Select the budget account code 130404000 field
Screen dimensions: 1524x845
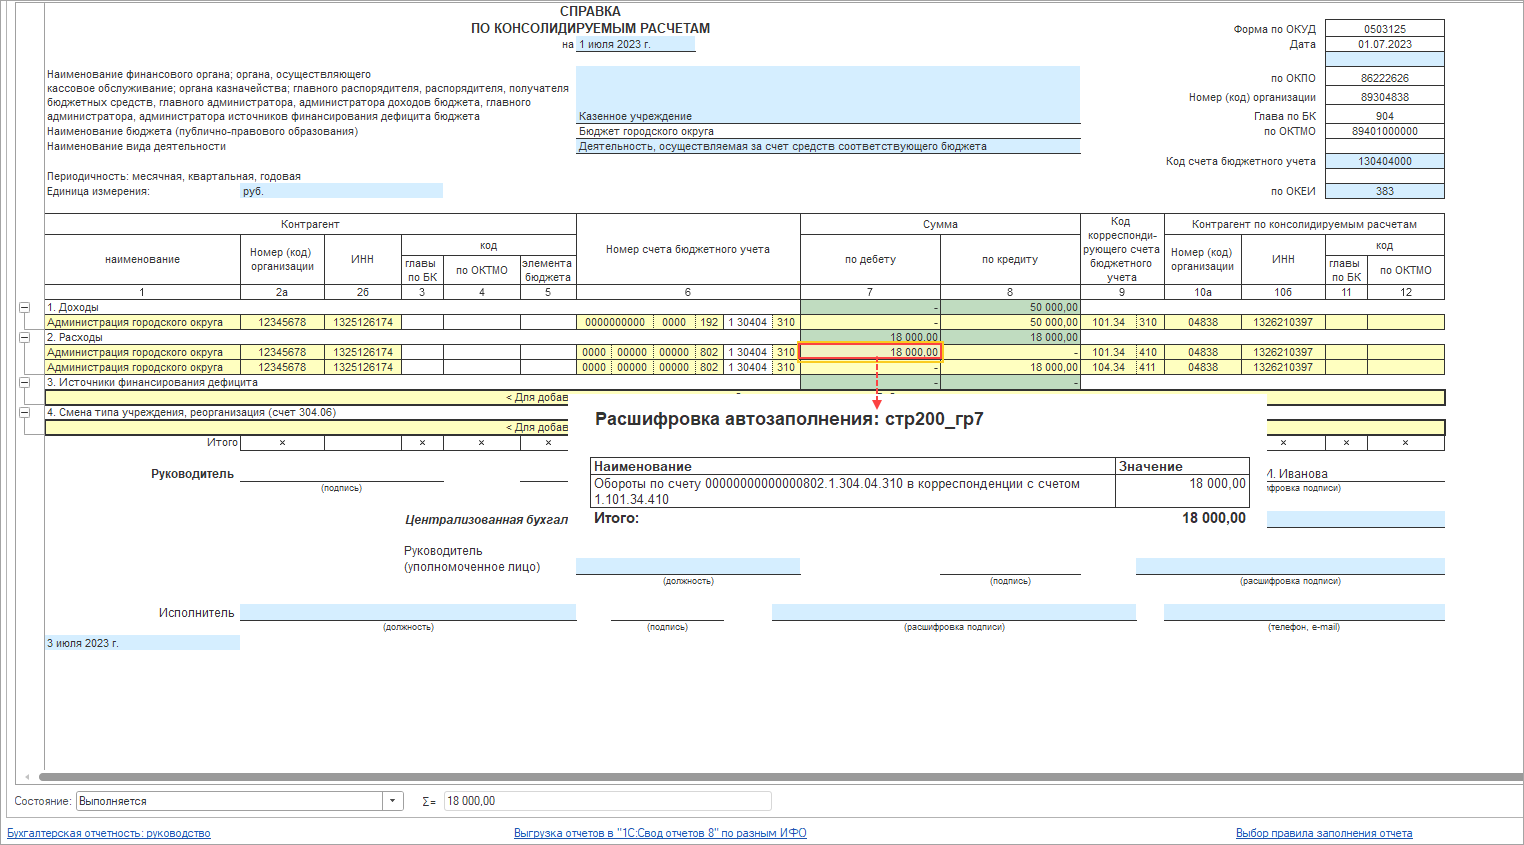pos(1384,161)
